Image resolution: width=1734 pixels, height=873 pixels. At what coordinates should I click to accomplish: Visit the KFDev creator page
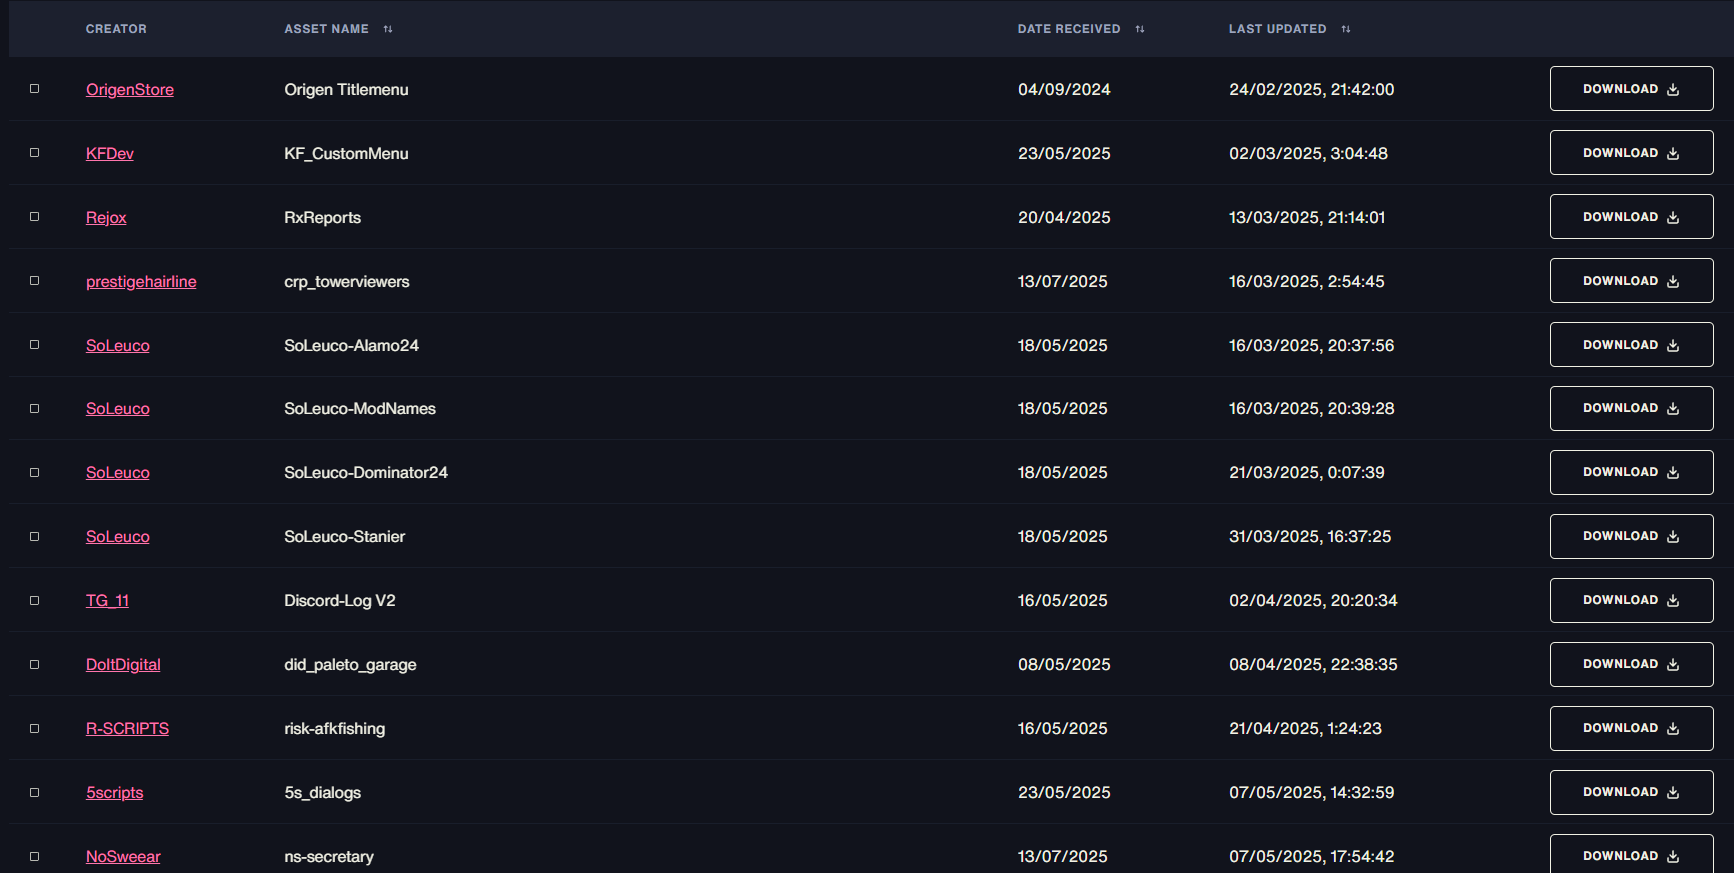click(x=110, y=154)
